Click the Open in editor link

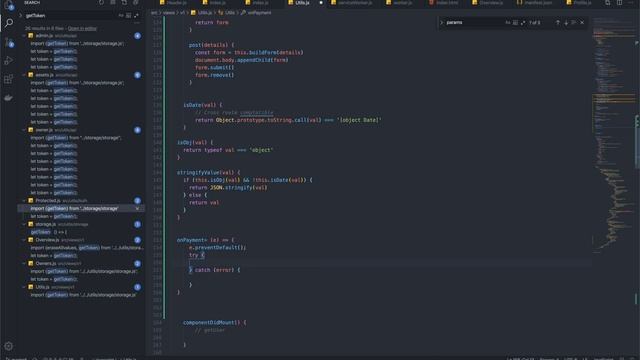(82, 29)
